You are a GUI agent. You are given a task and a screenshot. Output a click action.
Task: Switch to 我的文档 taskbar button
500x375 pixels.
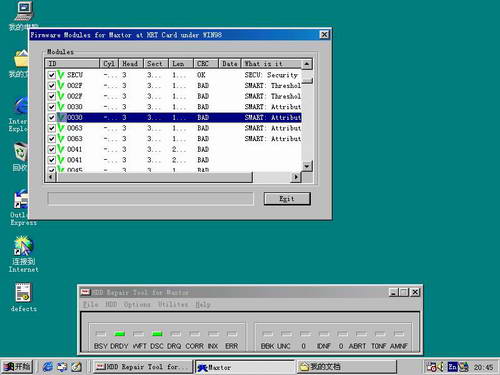coord(347,367)
